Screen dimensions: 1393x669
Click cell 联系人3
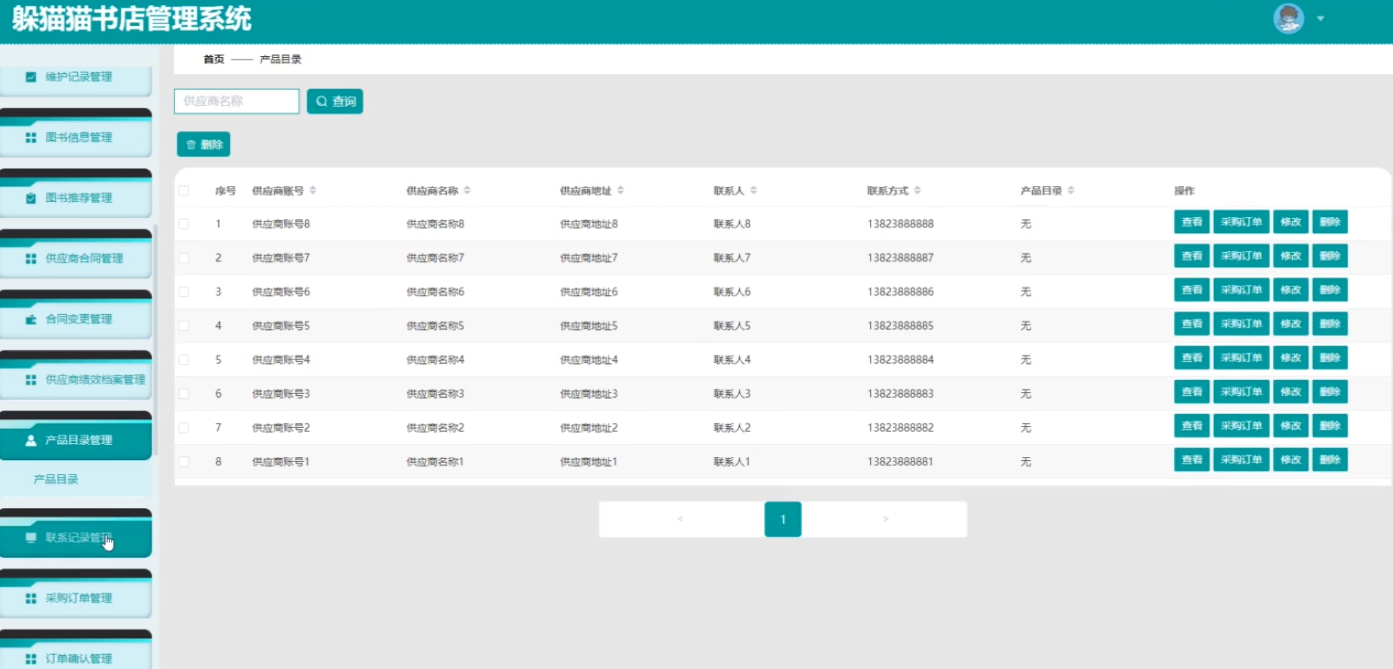[x=732, y=394]
